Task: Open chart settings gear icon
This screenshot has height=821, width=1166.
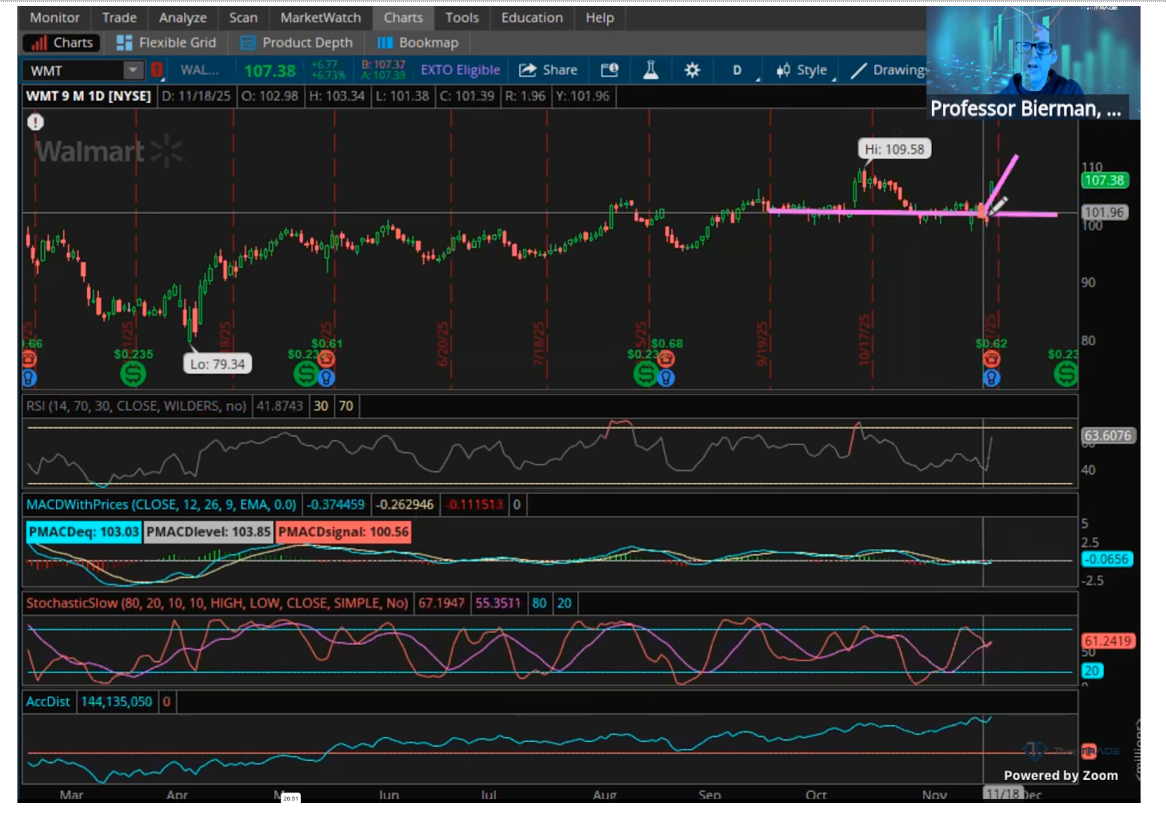Action: point(692,70)
